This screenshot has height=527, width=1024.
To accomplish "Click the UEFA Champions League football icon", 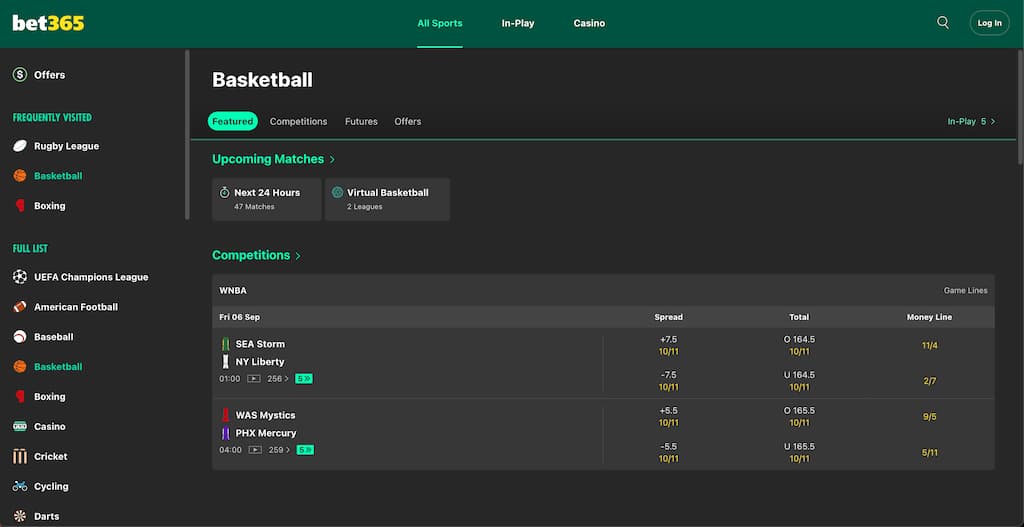I will point(20,277).
